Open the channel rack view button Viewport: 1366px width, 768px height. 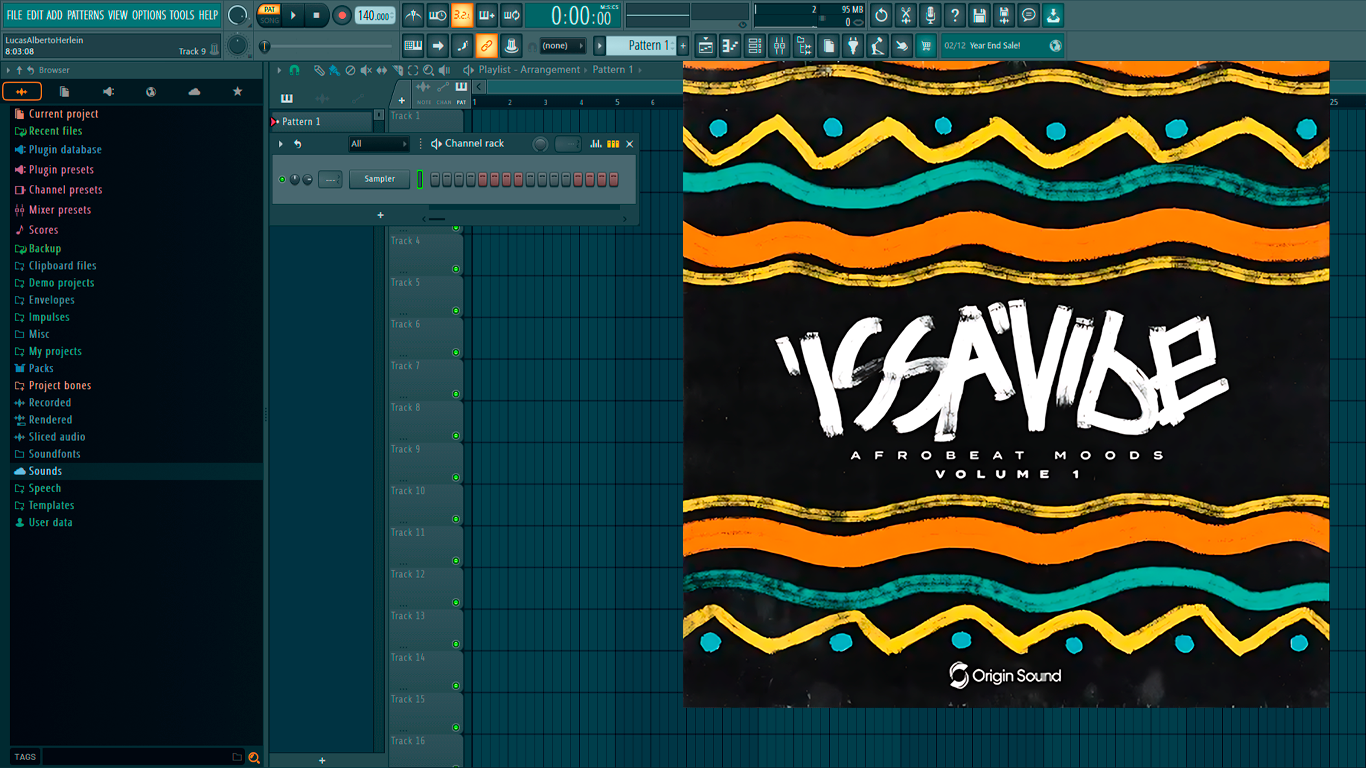755,45
